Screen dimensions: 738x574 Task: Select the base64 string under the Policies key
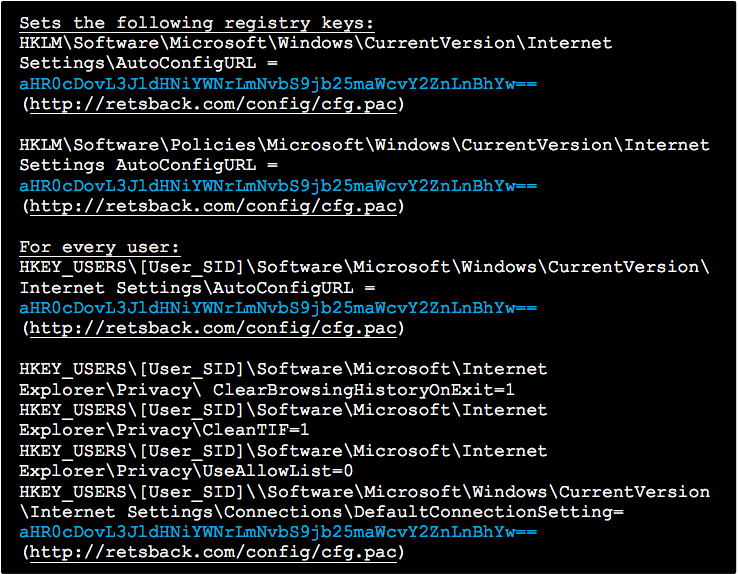pos(278,186)
